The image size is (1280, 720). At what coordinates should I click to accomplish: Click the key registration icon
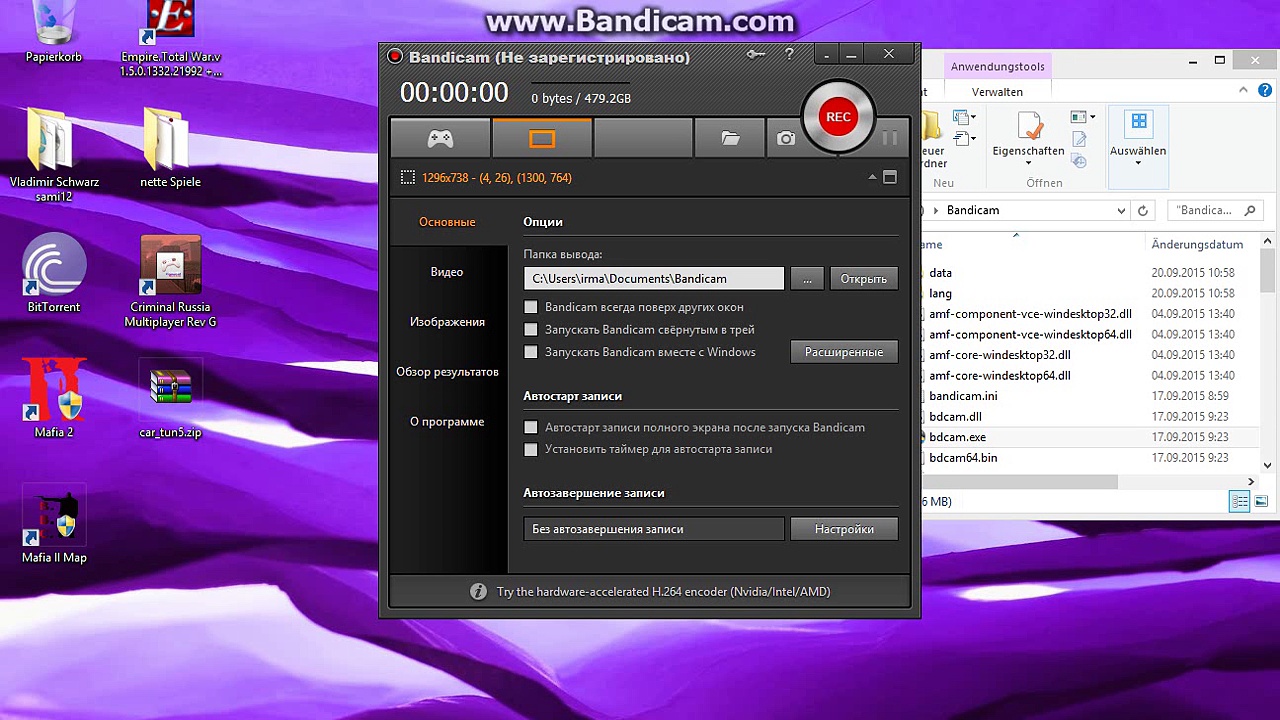click(756, 55)
